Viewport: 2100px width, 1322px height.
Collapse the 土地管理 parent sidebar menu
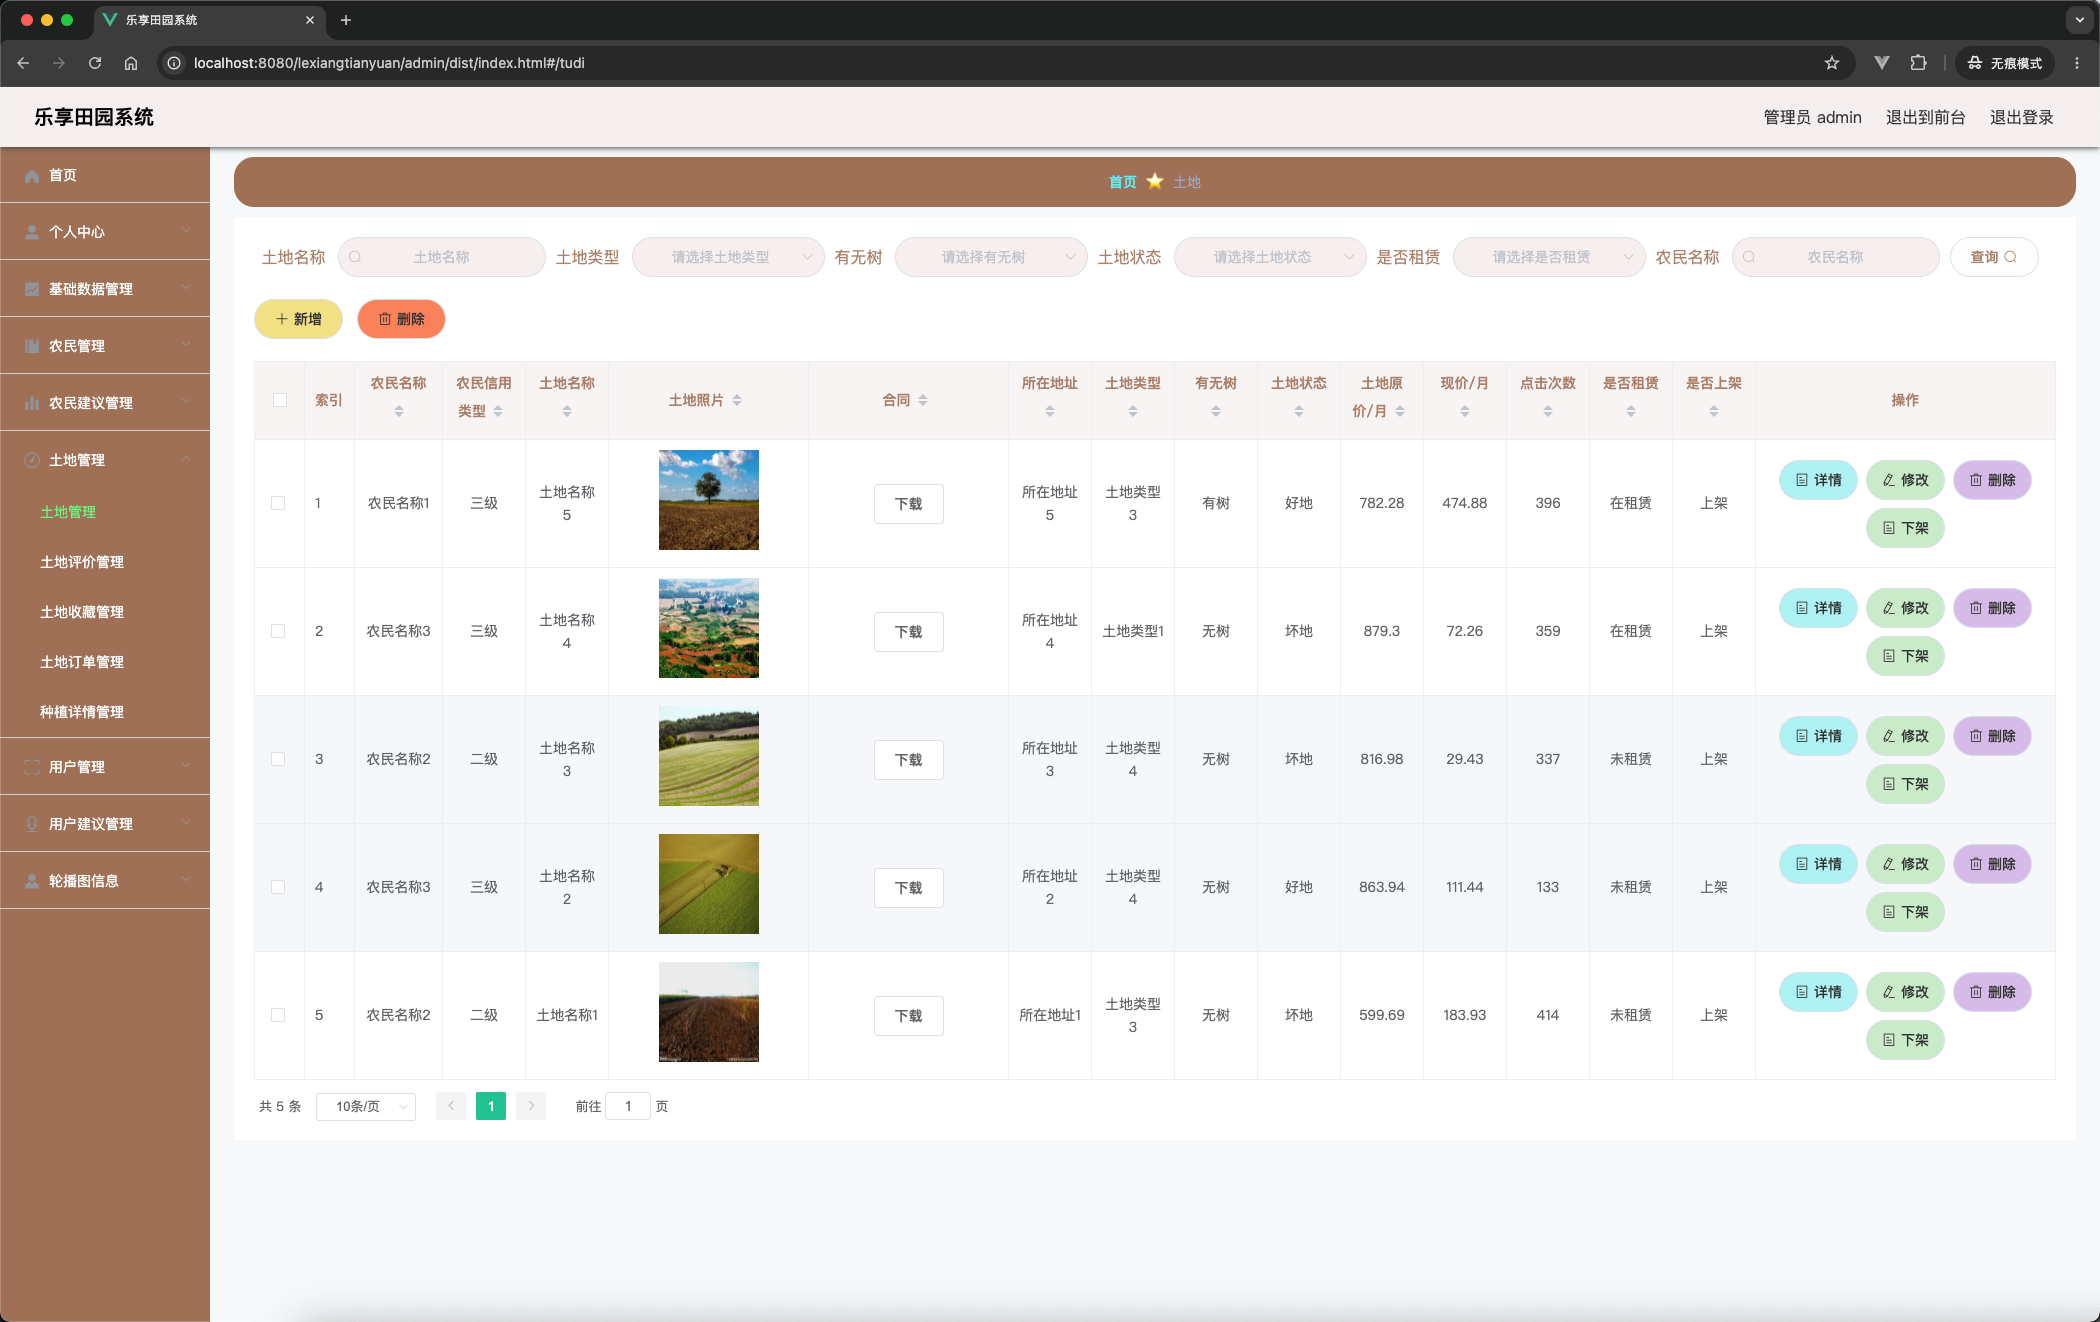[105, 460]
